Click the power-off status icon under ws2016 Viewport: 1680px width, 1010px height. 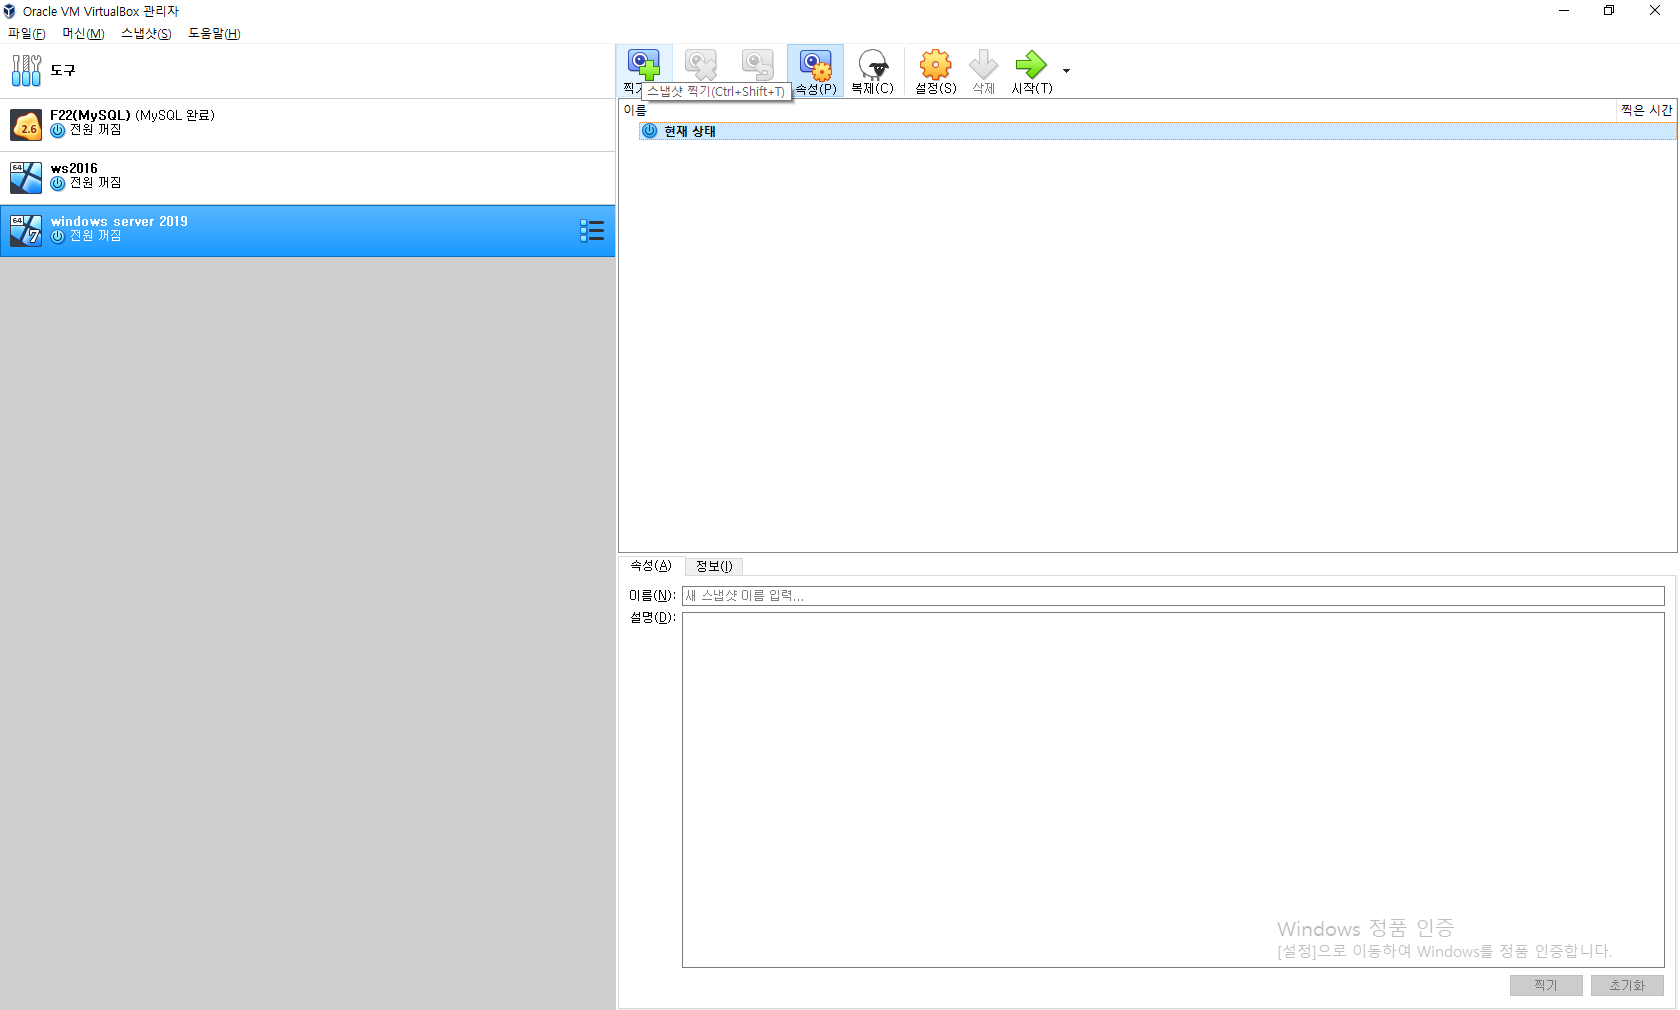[x=58, y=183]
